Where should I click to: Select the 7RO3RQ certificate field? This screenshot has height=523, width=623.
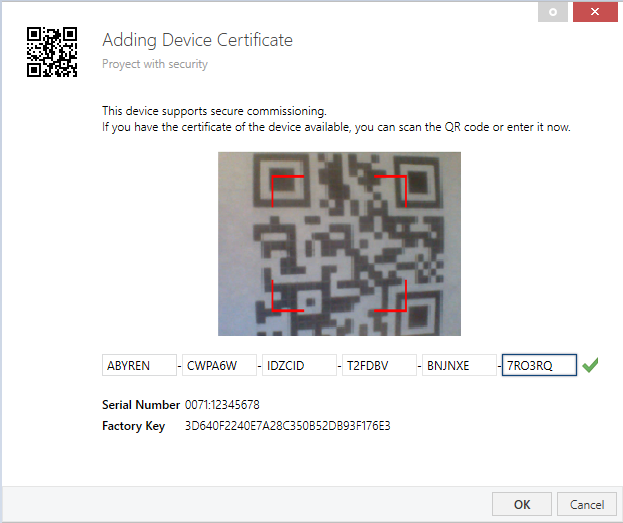pos(539,365)
